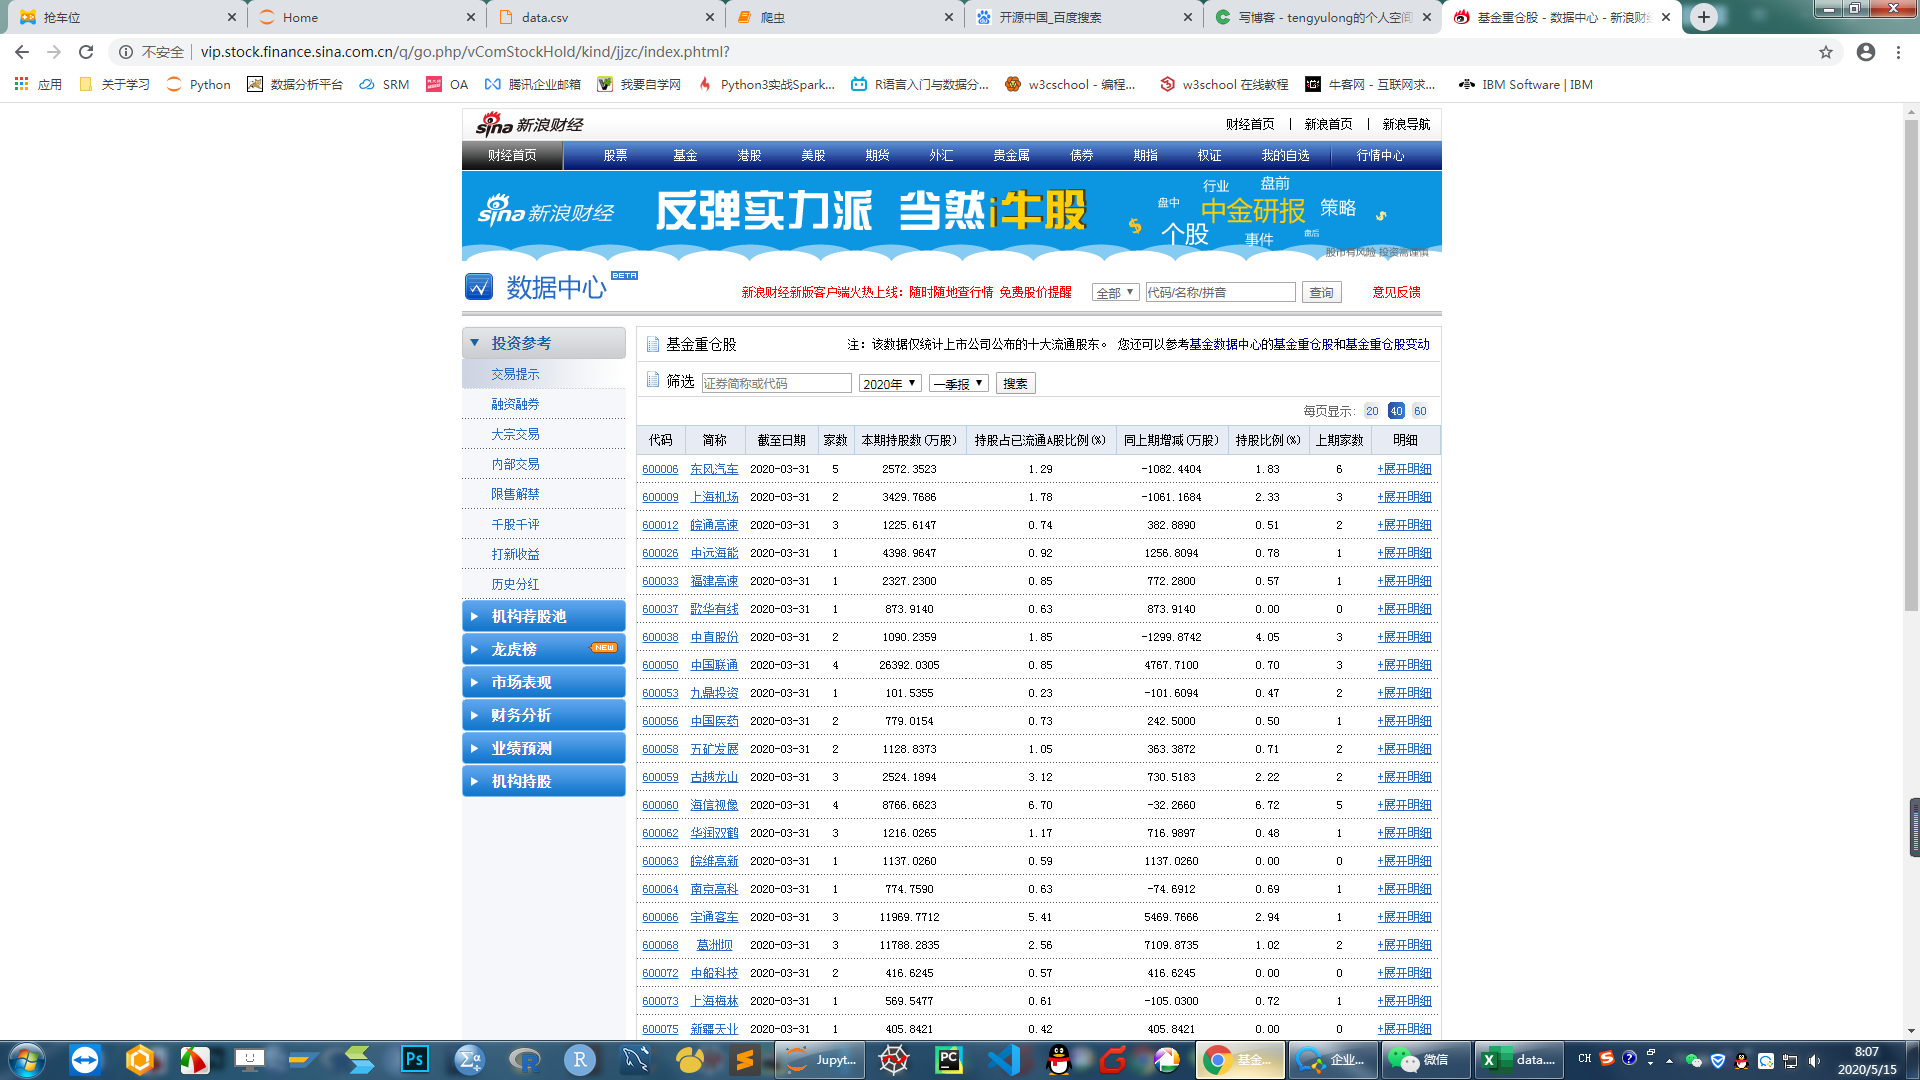The image size is (1920, 1080).
Task: Click the 搜索 filter button
Action: tap(1015, 384)
